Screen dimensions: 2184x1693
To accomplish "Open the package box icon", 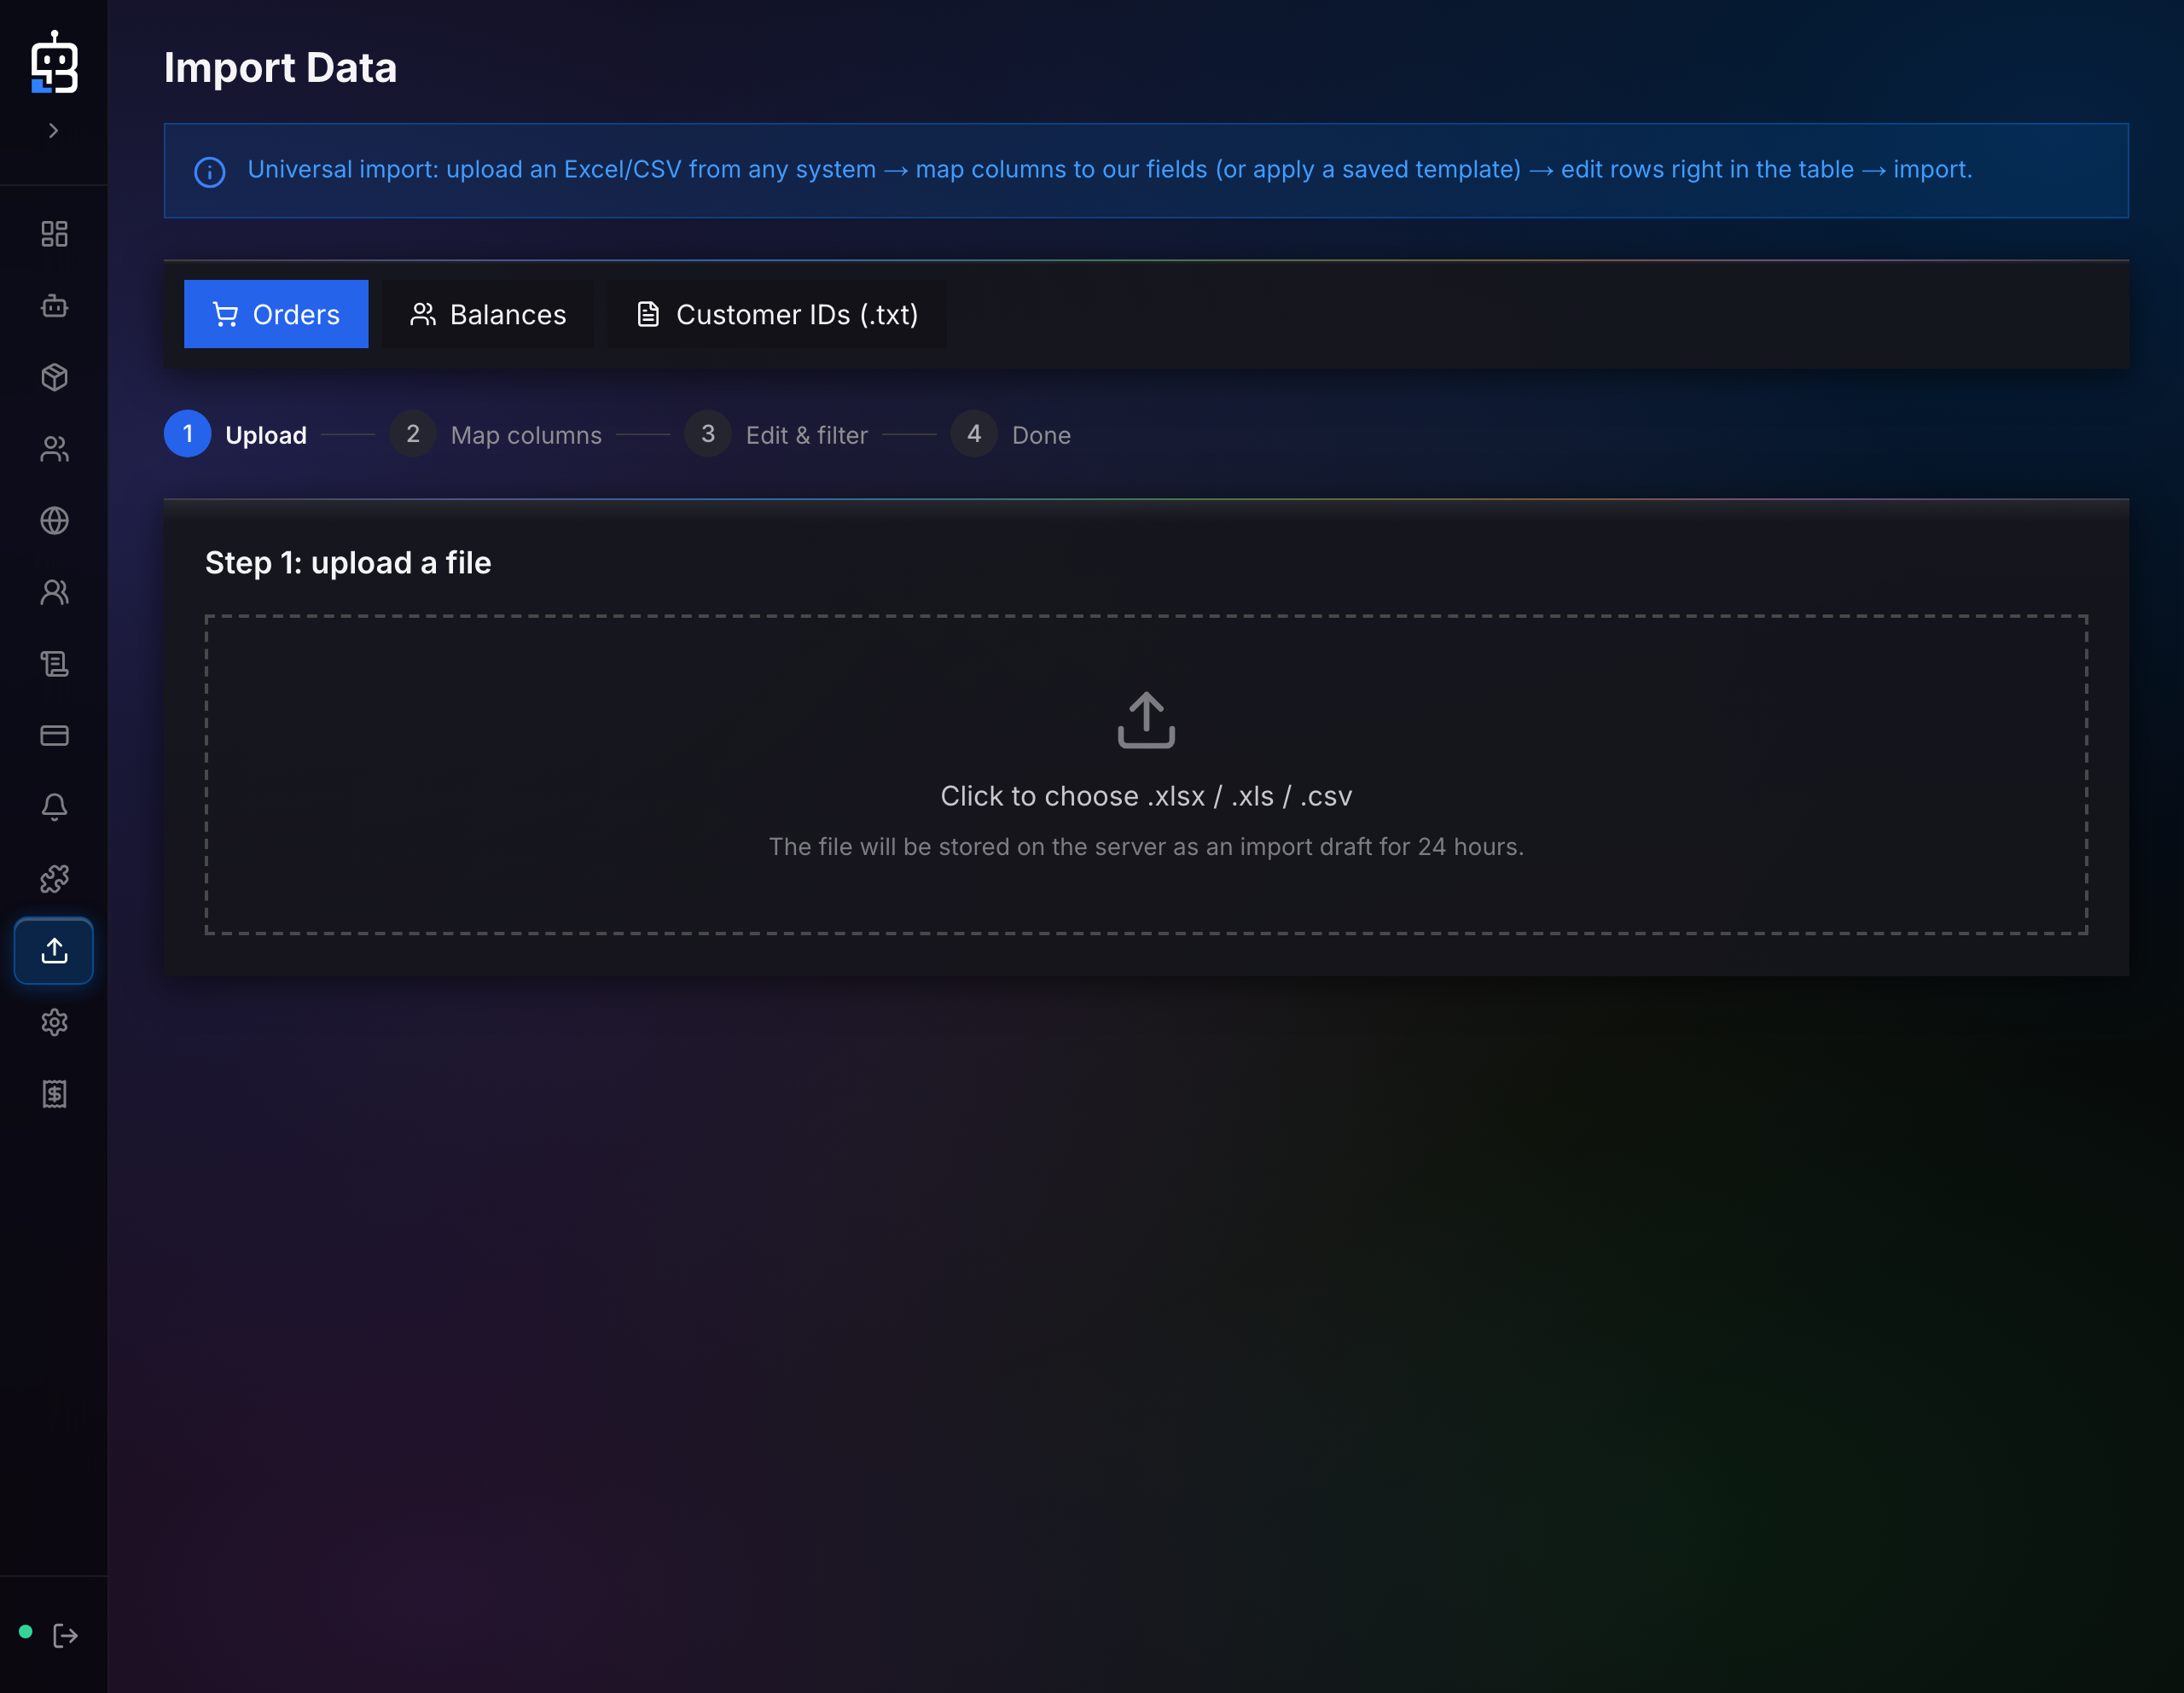I will point(54,377).
